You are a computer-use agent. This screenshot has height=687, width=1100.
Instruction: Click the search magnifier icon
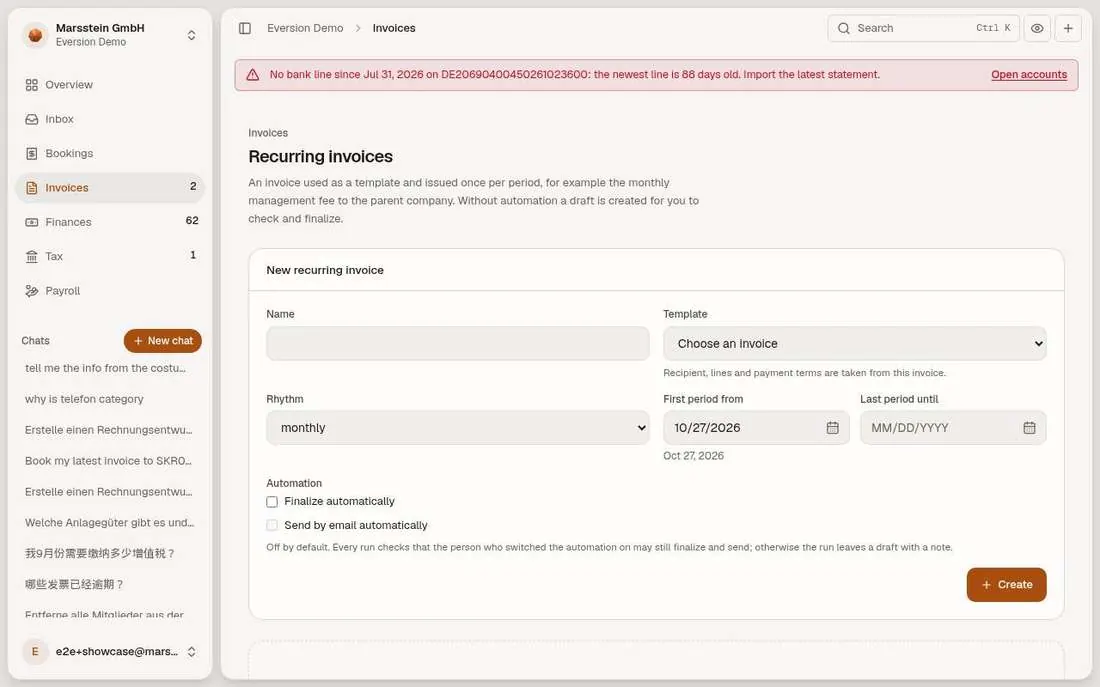coord(844,28)
